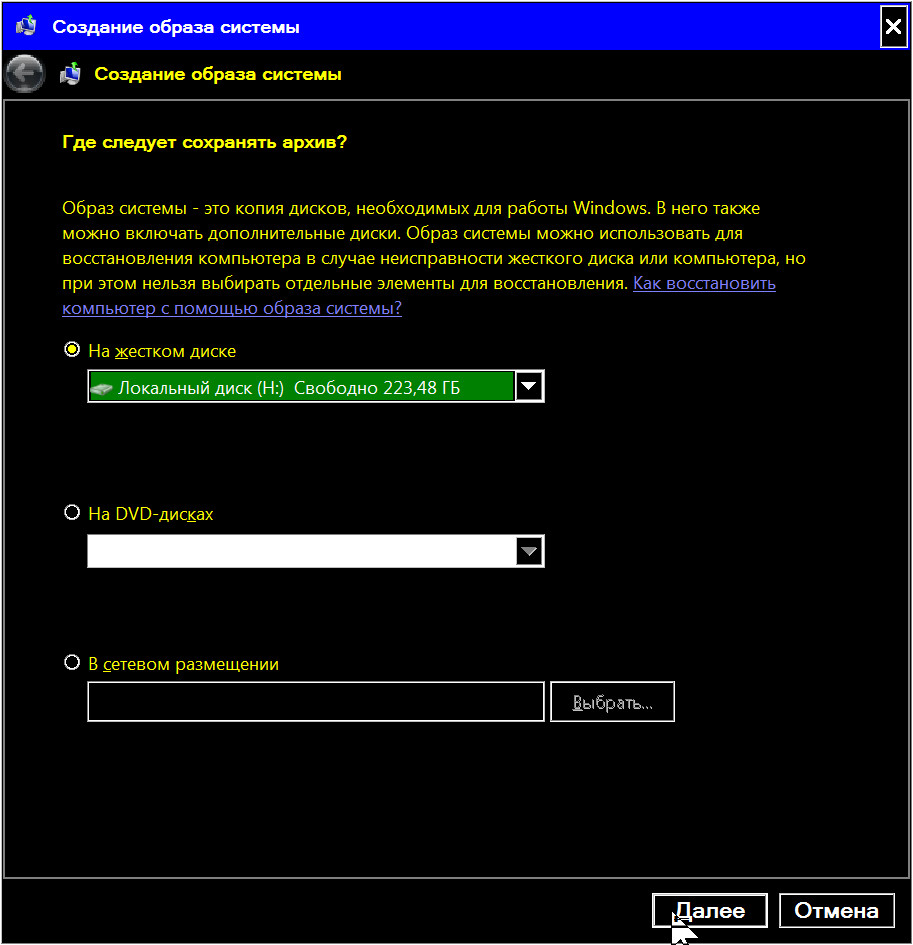Click the Локальный диск (H:) combo box entry
The width and height of the screenshot is (913, 945).
(x=300, y=387)
